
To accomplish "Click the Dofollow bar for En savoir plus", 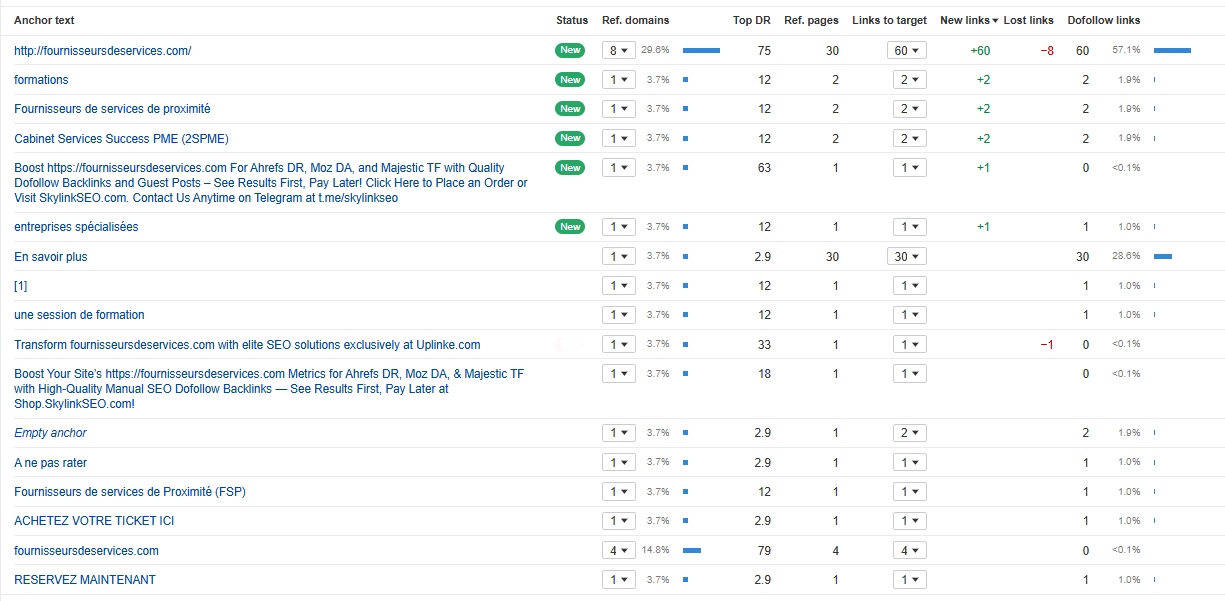I will (1162, 257).
